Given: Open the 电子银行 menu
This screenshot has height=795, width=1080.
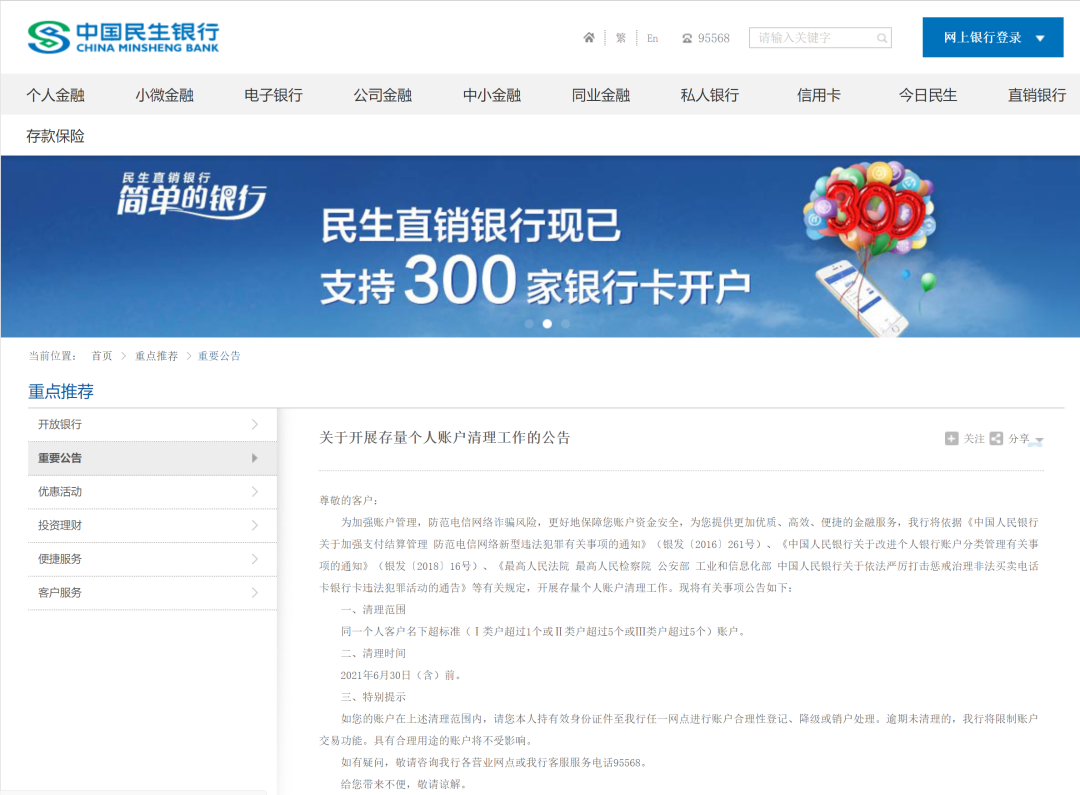Looking at the screenshot, I should 273,95.
